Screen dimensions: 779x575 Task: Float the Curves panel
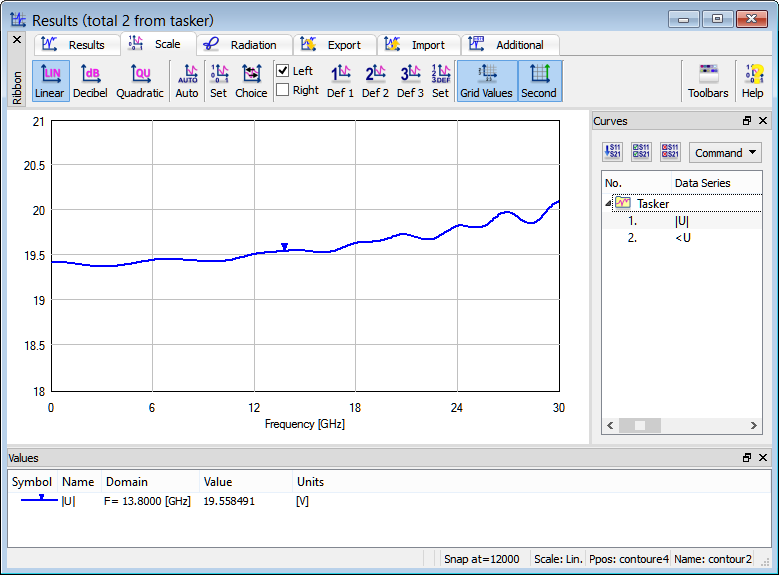(747, 121)
